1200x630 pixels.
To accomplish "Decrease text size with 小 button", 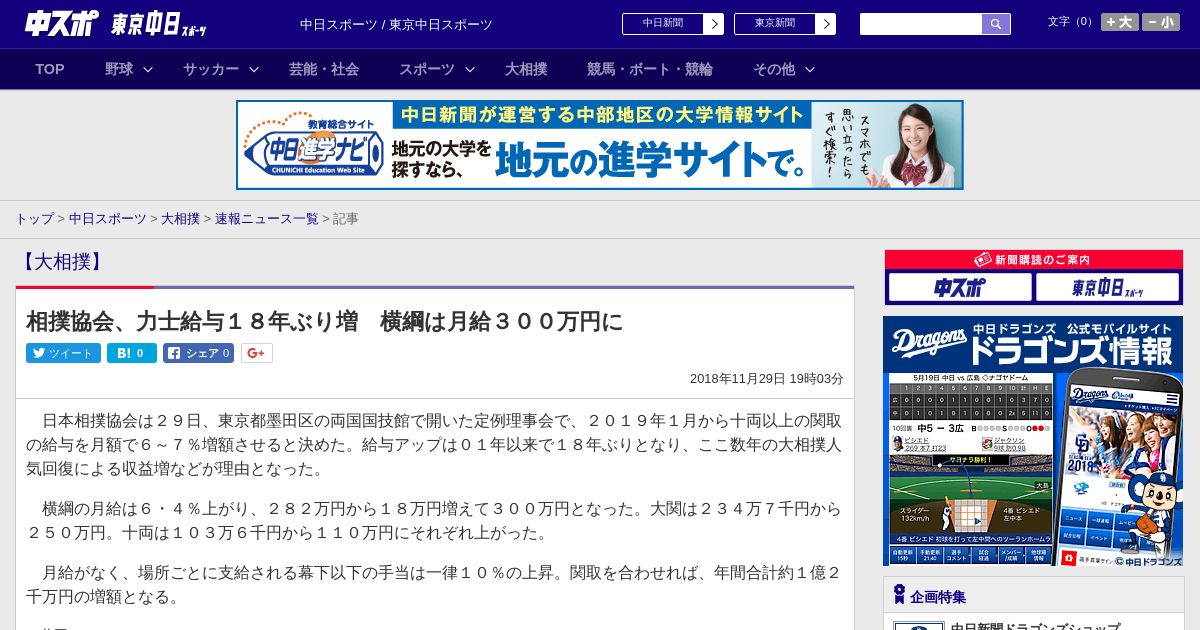I will click(1161, 22).
